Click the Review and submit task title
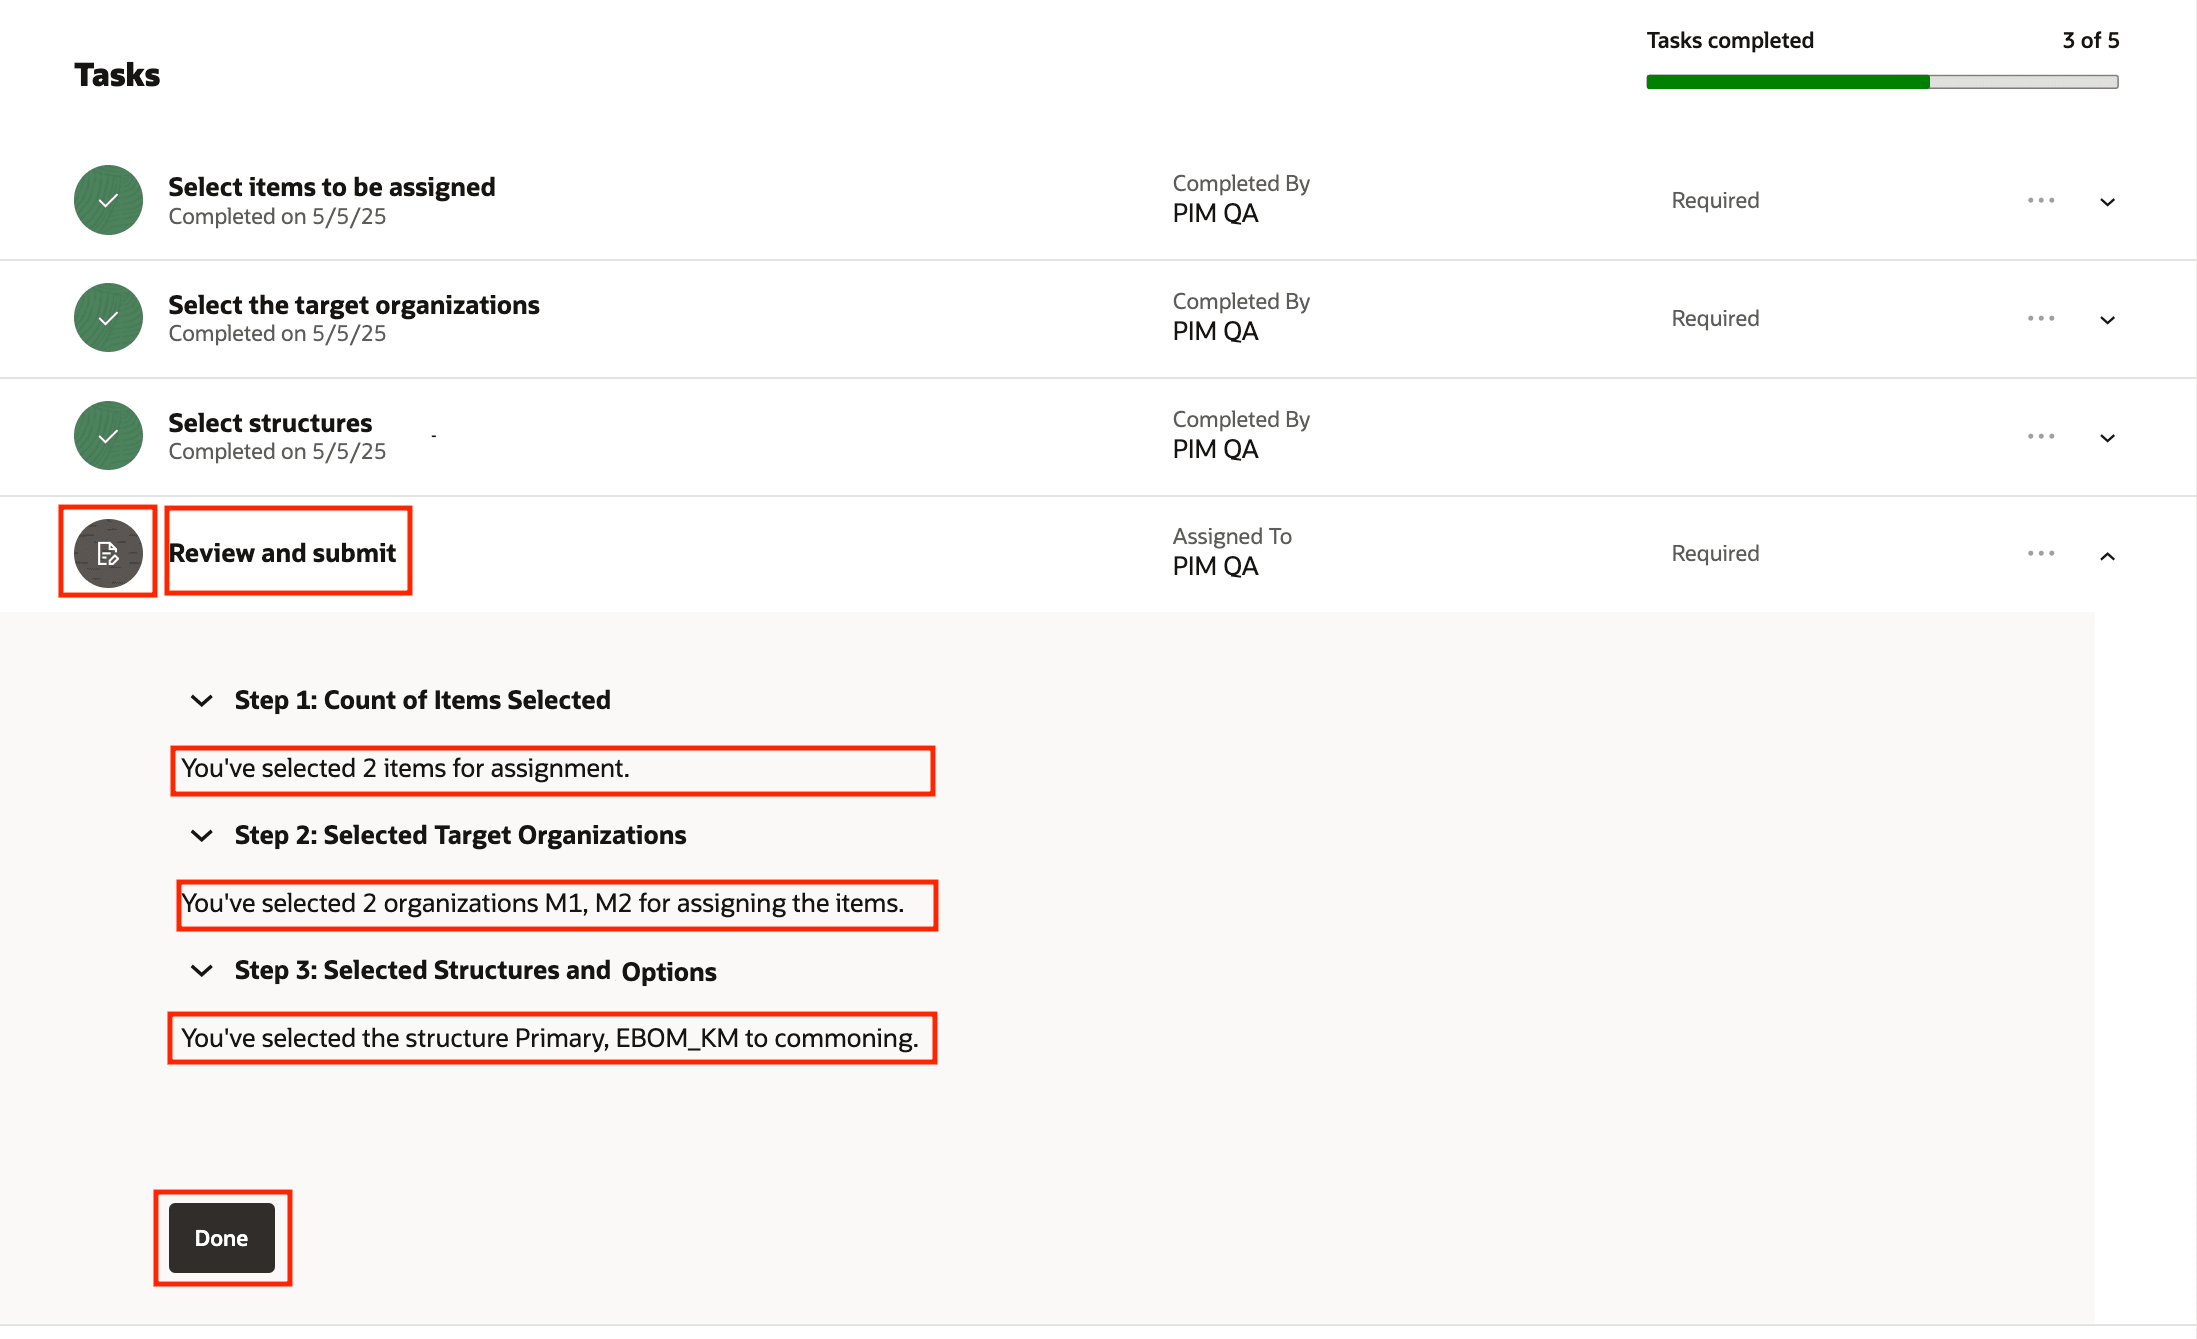Viewport: 2197px width, 1339px height. point(282,553)
